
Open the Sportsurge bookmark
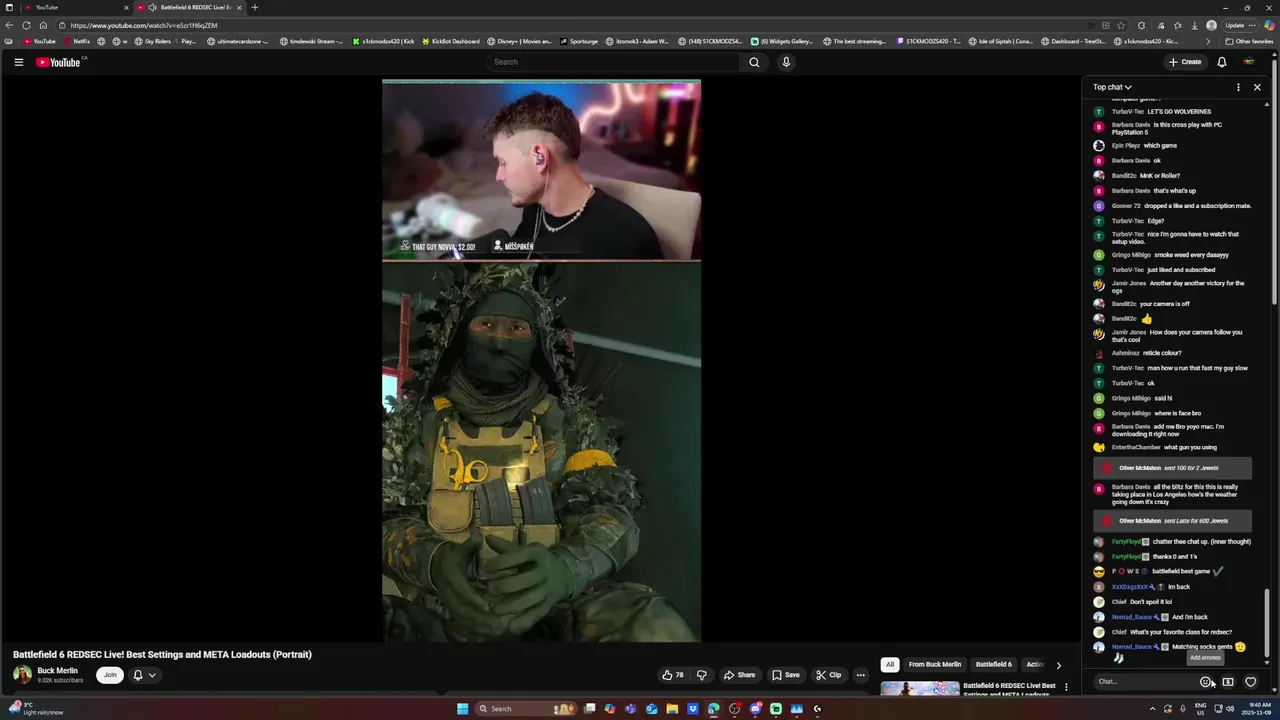click(x=579, y=41)
